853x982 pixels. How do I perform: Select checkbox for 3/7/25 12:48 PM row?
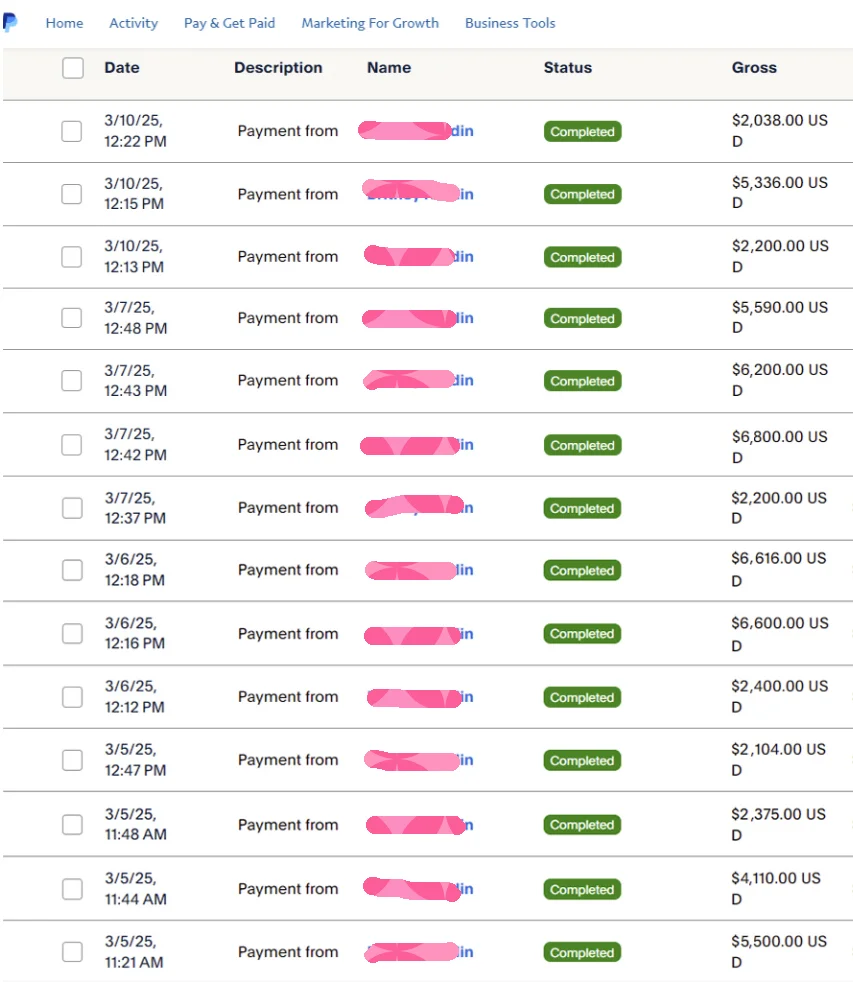click(x=71, y=318)
